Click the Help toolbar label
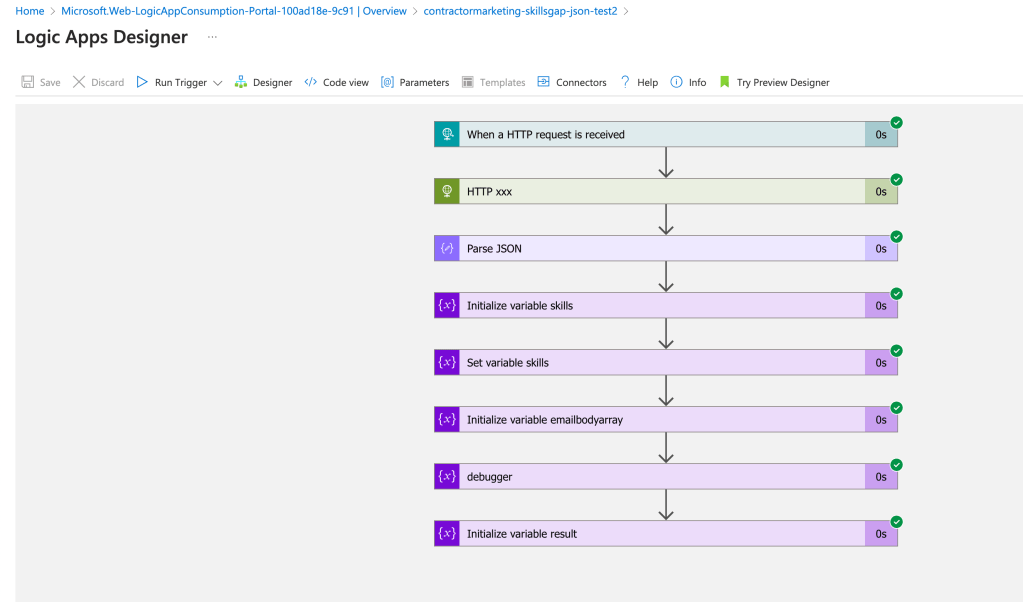This screenshot has height=602, width=1023. (647, 82)
